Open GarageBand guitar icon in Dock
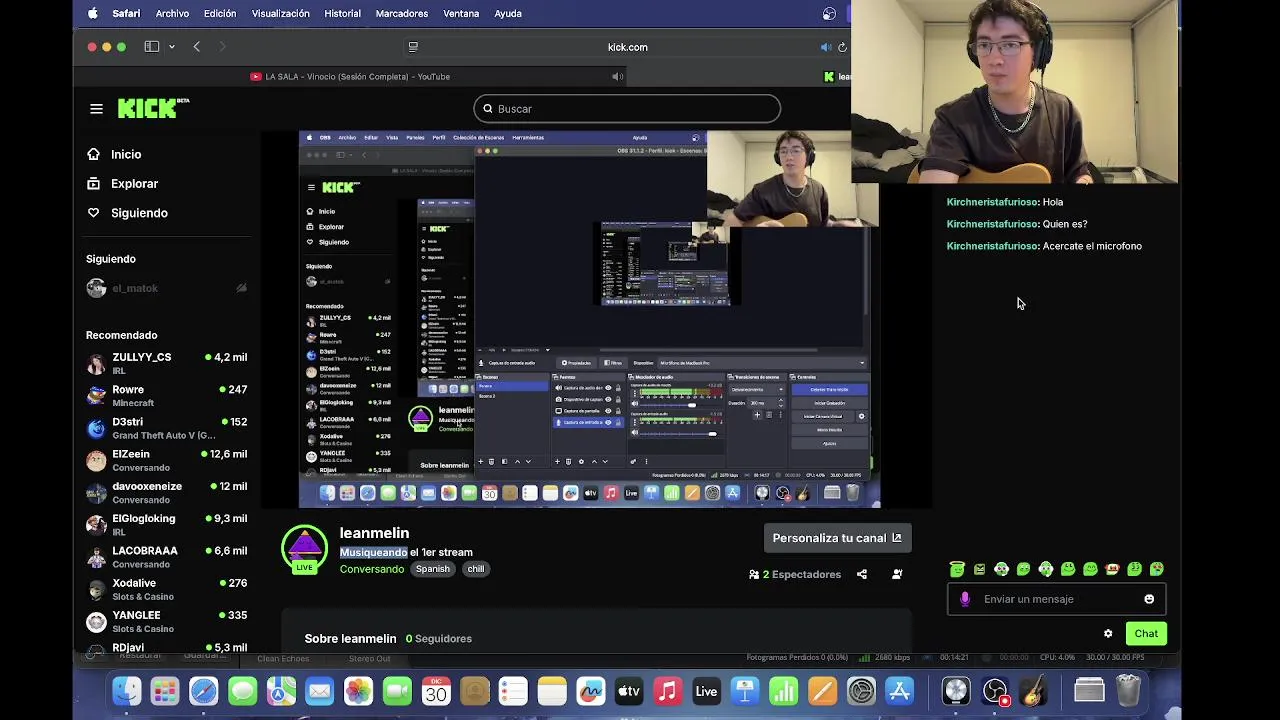 pos(1034,691)
